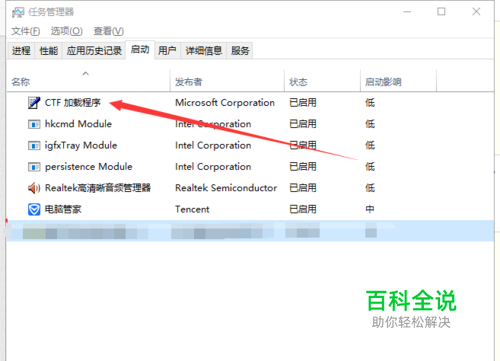500x361 pixels.
Task: Click 低 startup impact for Realtek row
Action: [x=370, y=188]
